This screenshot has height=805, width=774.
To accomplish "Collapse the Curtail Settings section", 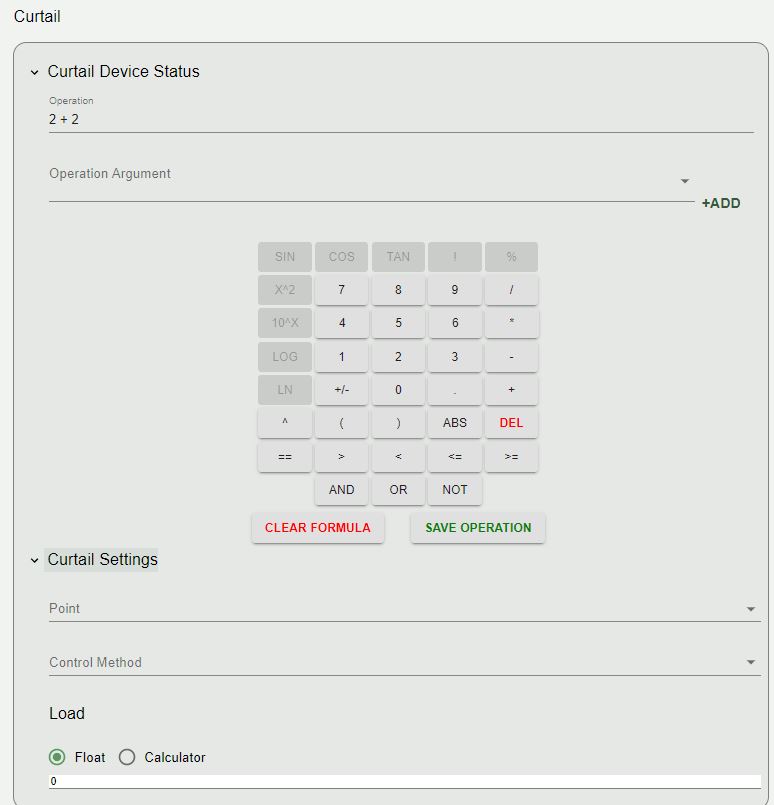I will (x=34, y=560).
